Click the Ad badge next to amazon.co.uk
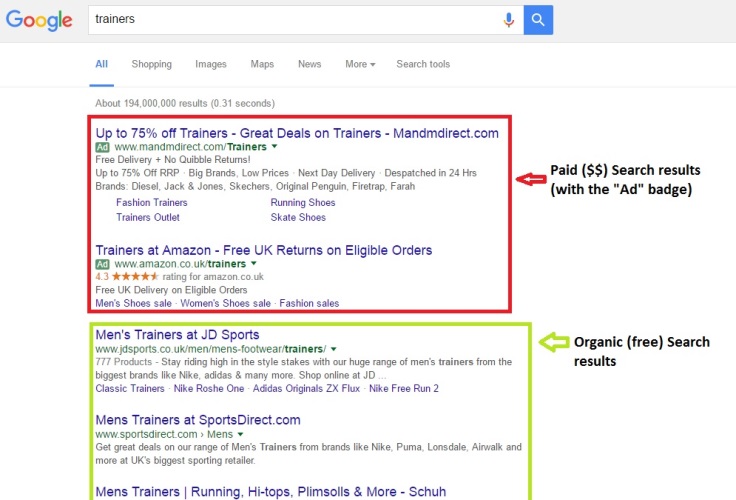The width and height of the screenshot is (736, 500). tap(102, 264)
